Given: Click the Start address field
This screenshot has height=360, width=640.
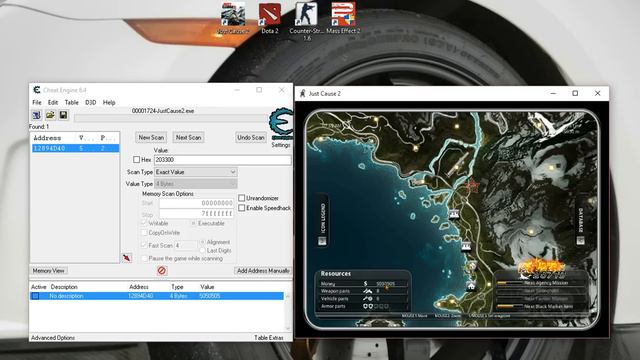Looking at the screenshot, I should [196, 203].
